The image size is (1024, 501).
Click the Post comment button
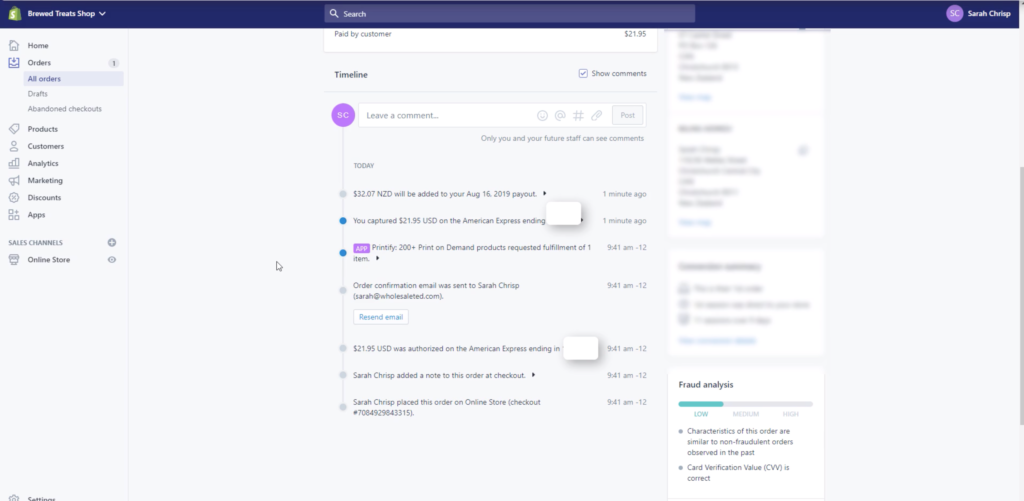click(628, 116)
